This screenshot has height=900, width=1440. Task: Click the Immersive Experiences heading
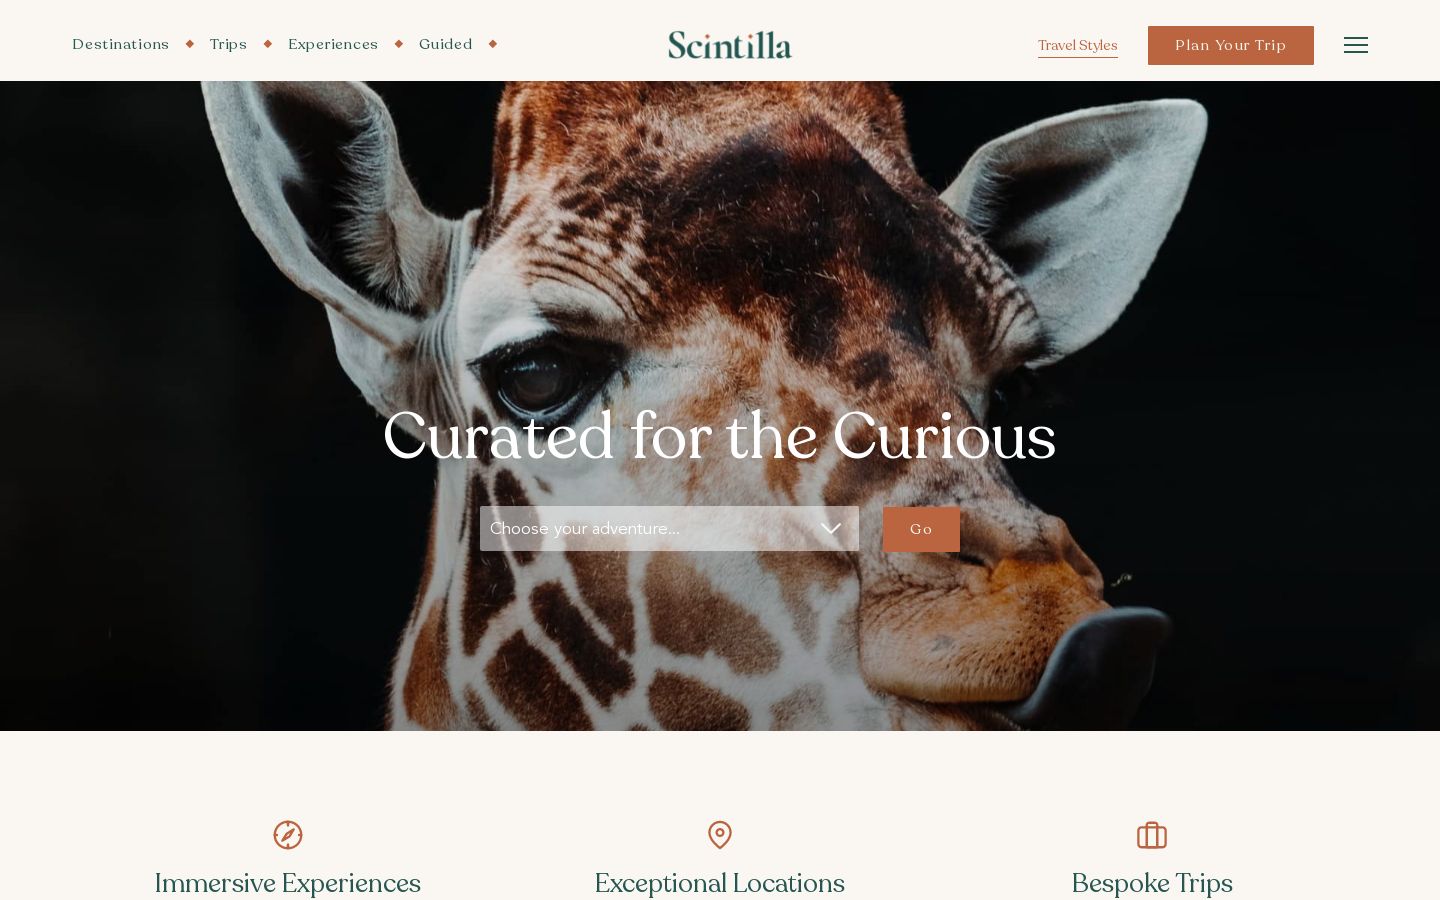(288, 884)
